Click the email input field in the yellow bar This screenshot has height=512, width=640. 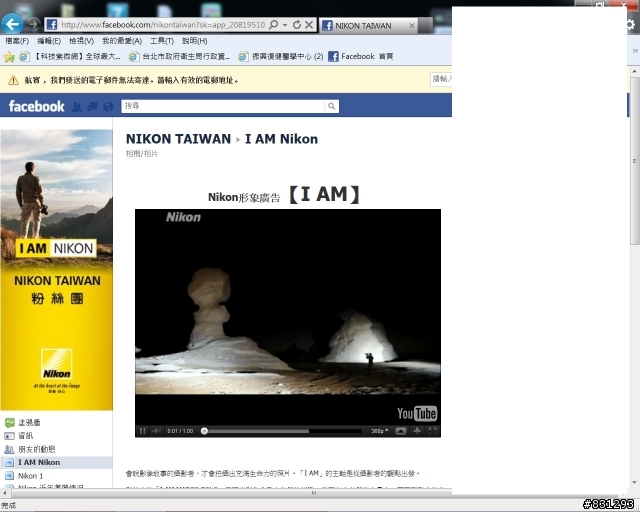click(441, 79)
